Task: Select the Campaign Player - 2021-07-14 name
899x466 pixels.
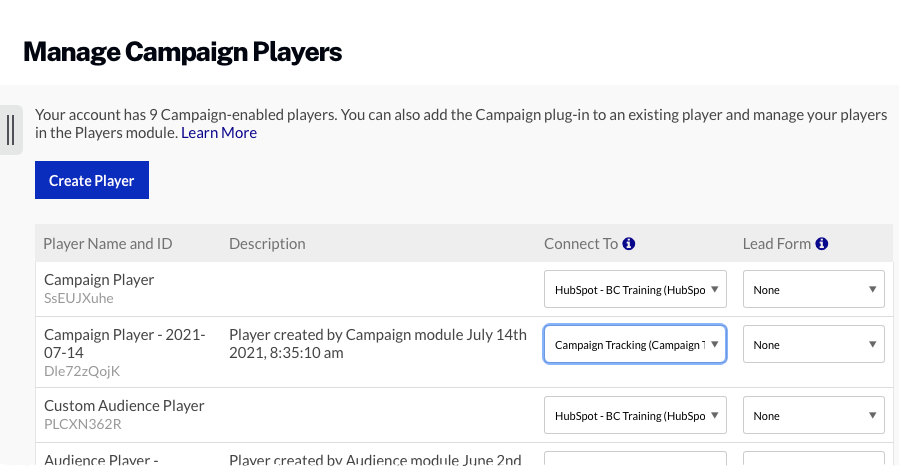Action: pyautogui.click(x=125, y=344)
